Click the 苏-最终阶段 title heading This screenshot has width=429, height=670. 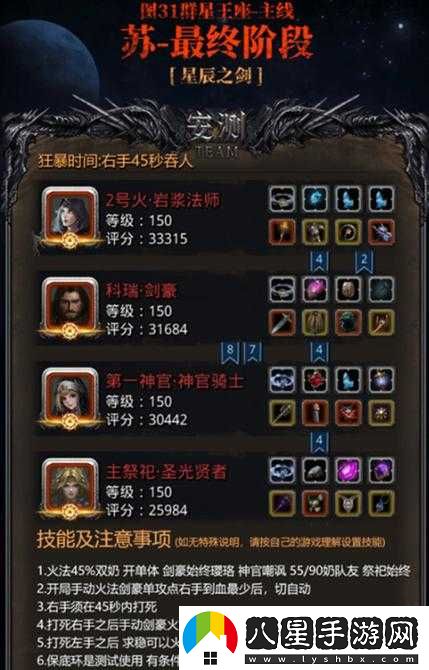click(217, 42)
